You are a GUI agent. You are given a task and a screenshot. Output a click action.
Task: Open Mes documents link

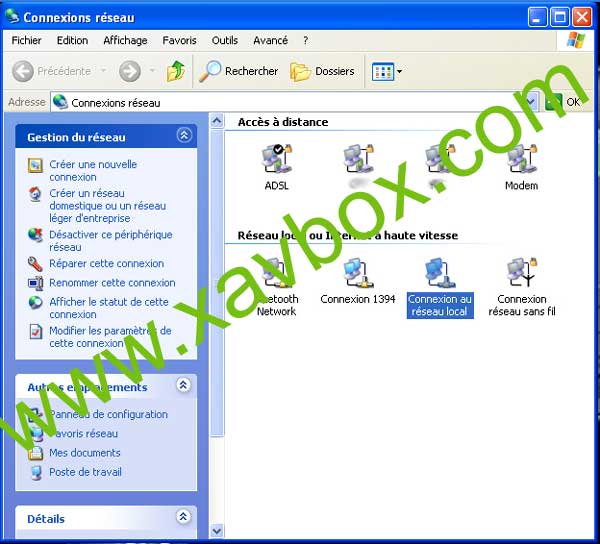(x=85, y=453)
